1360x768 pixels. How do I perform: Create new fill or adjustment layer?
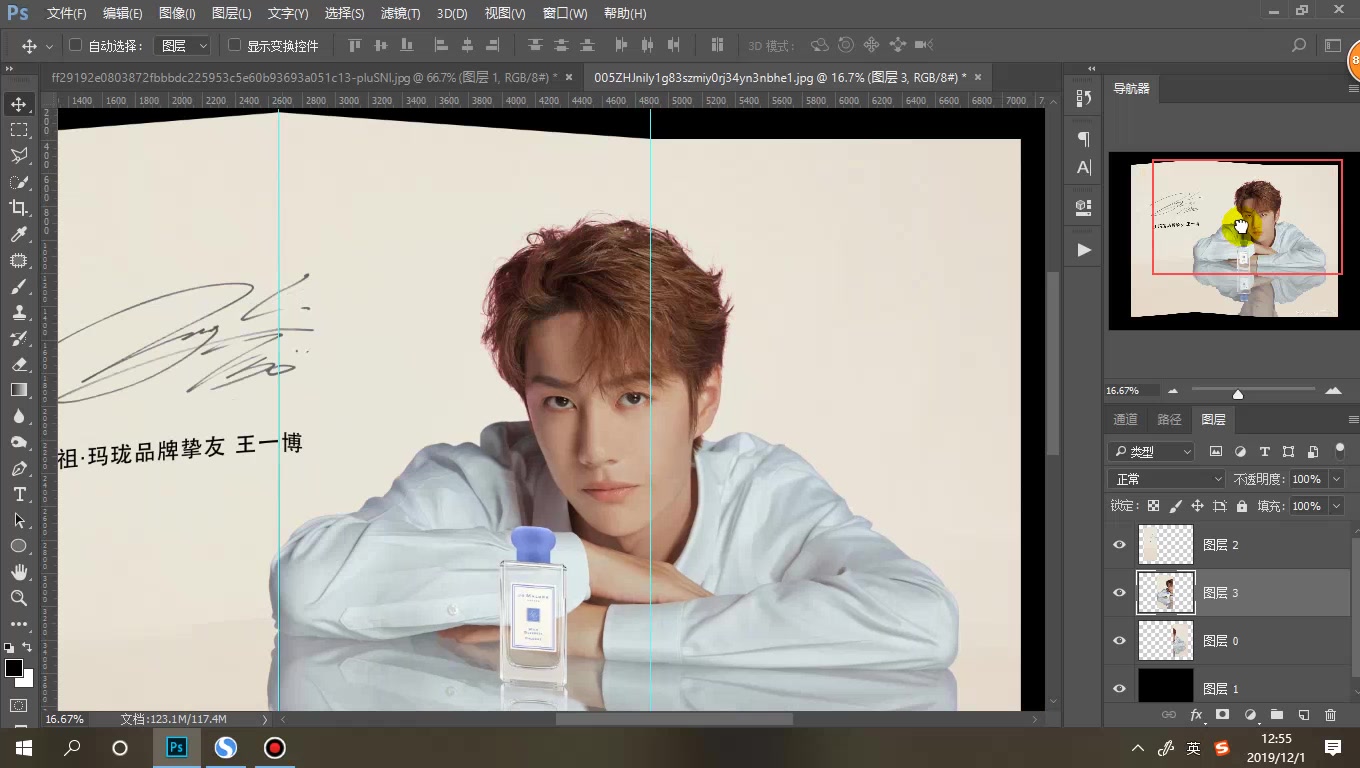[x=1249, y=715]
